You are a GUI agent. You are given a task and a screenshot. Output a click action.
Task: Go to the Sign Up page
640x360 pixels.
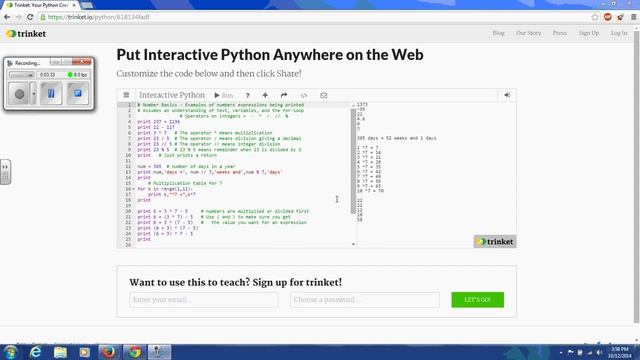pos(589,33)
